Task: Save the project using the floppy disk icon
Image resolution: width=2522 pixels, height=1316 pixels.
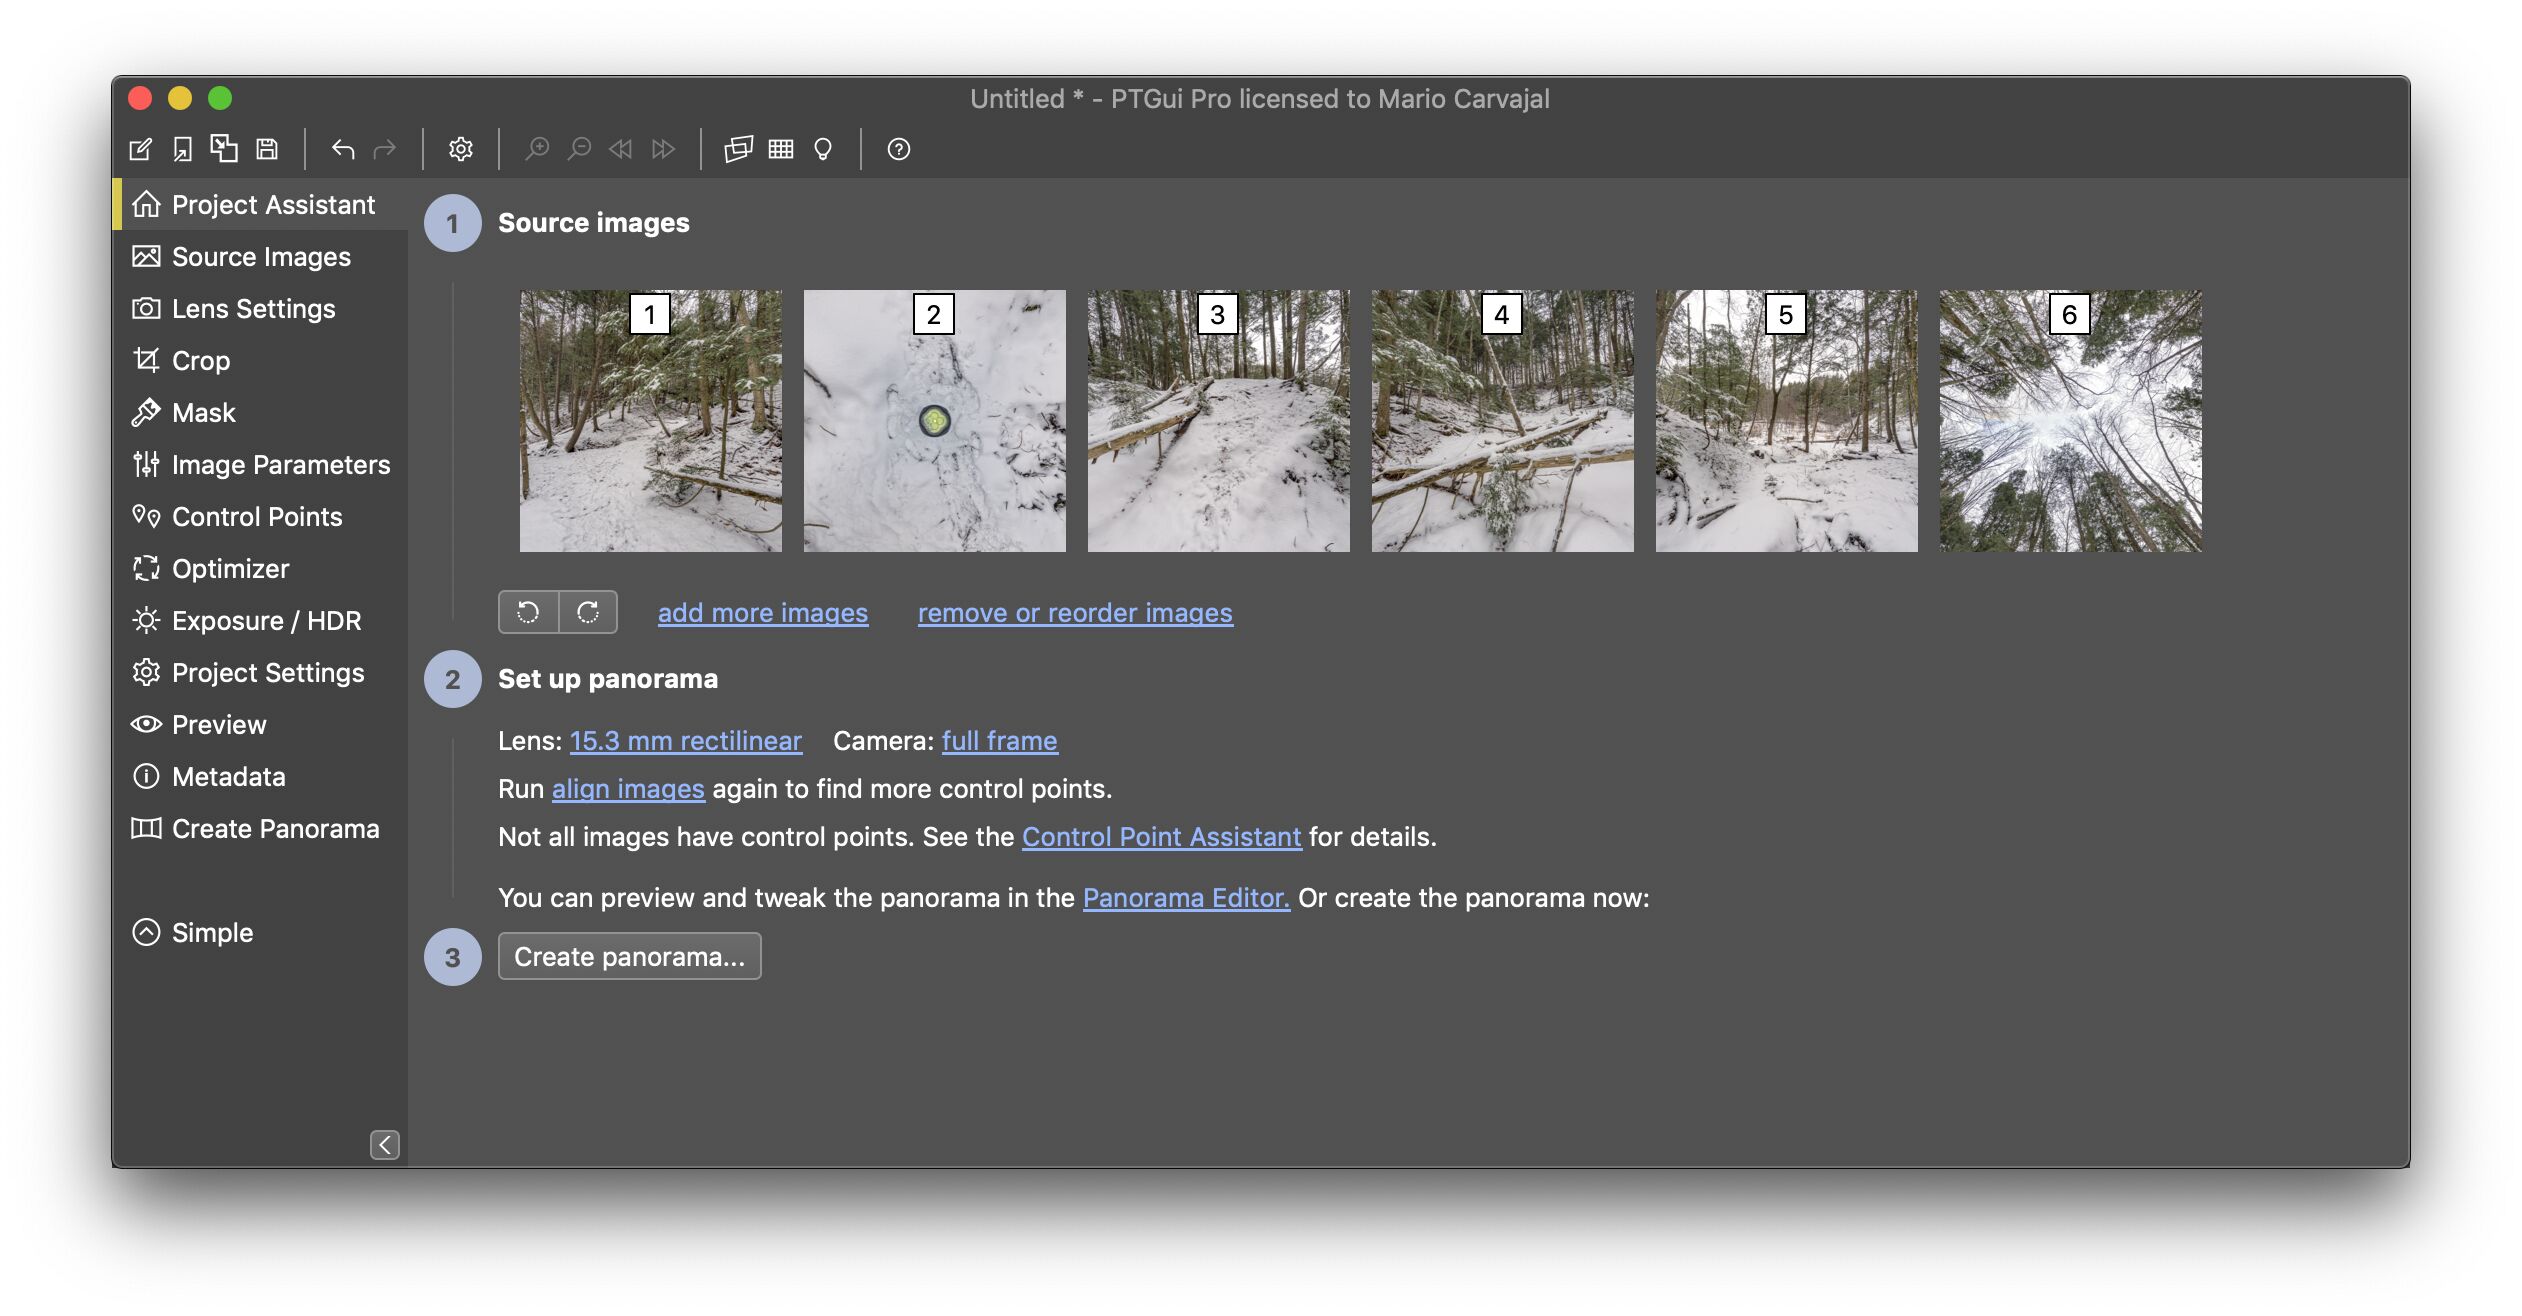Action: pyautogui.click(x=267, y=149)
